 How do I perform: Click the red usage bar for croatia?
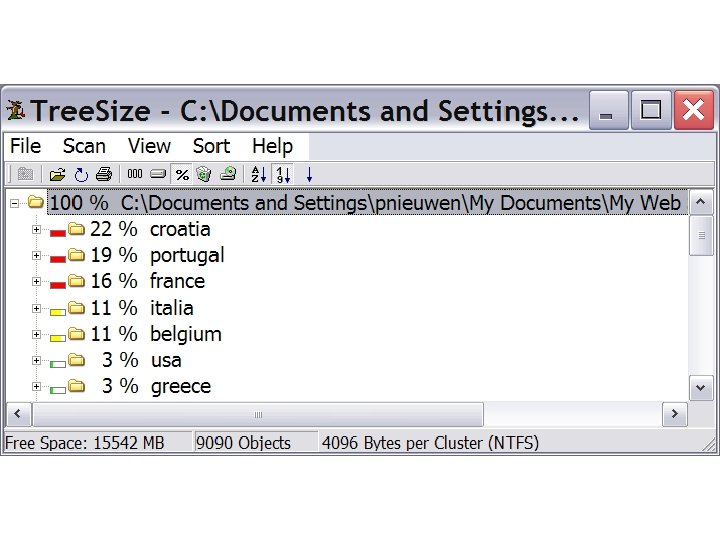[x=58, y=233]
